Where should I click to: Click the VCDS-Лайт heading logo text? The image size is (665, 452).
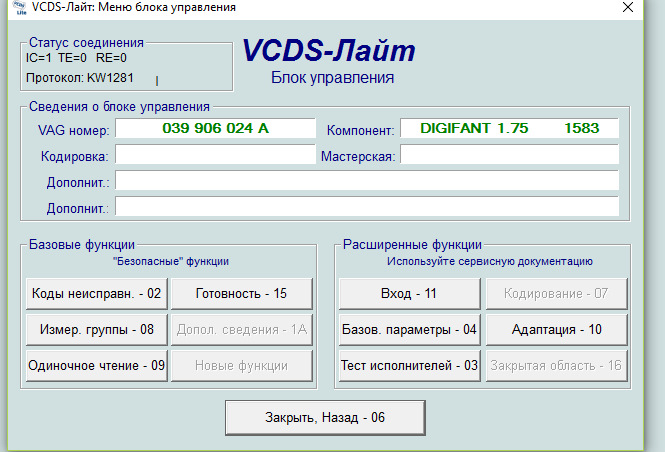tap(329, 51)
